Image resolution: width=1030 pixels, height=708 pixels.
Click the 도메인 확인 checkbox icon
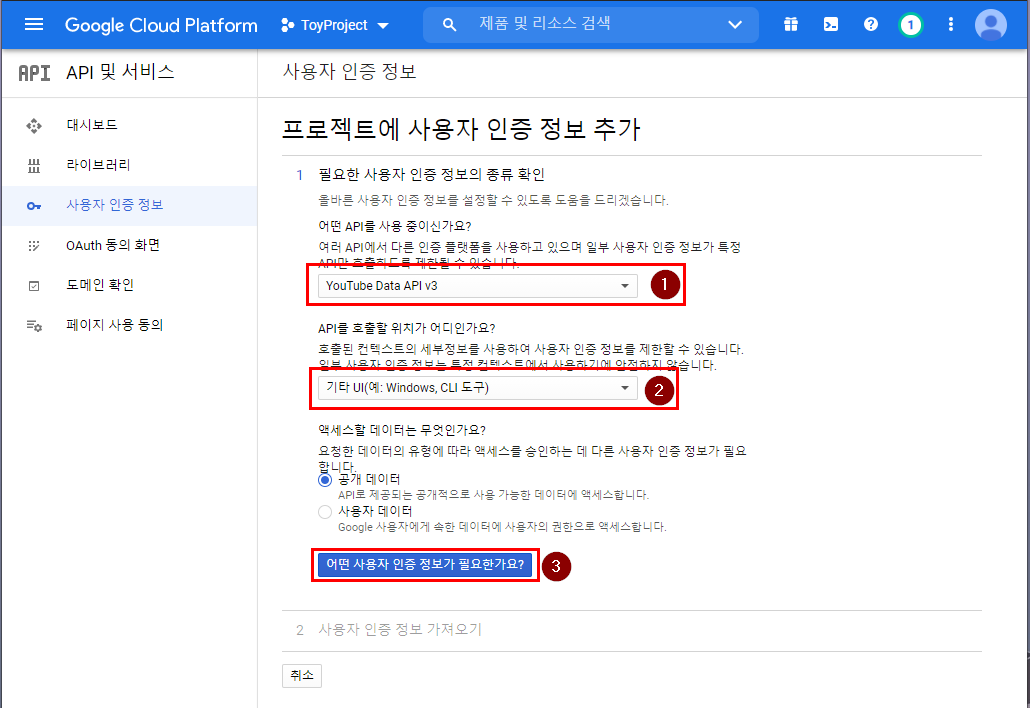coord(34,286)
